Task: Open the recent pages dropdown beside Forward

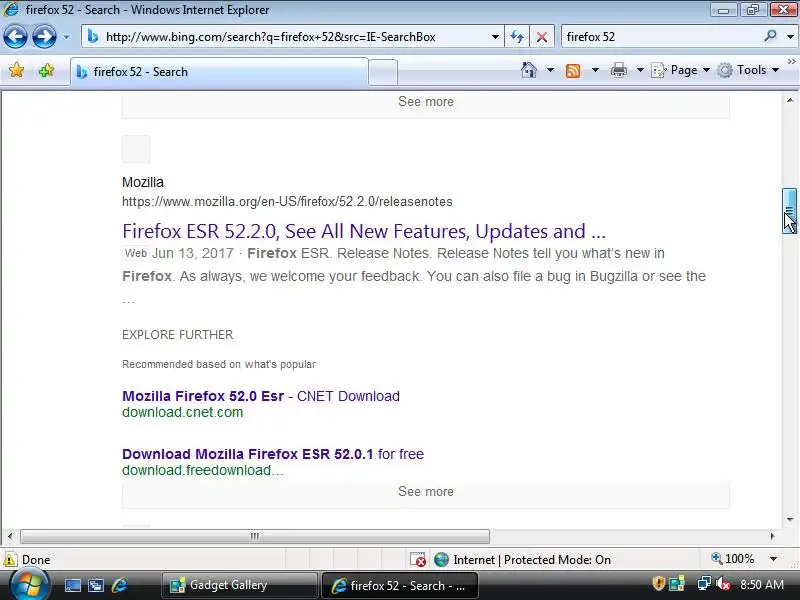Action: coord(66,37)
